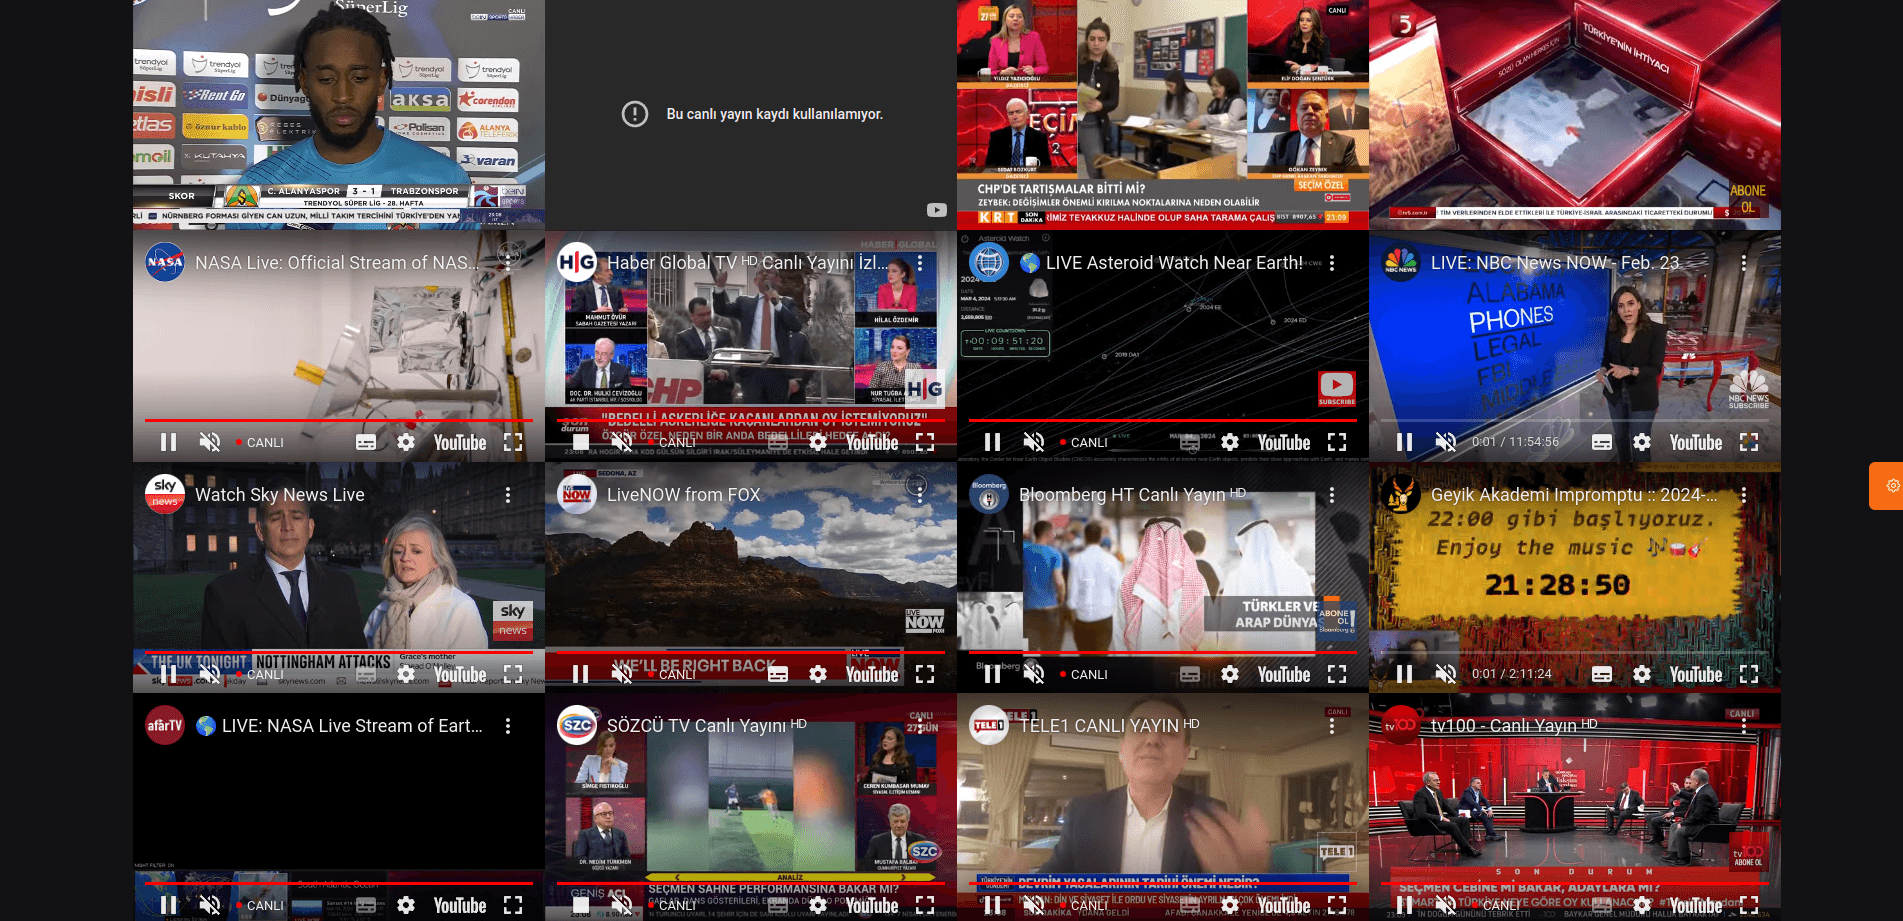This screenshot has height=921, width=1903.
Task: Open settings gear on Asteroid Watch player
Action: click(x=1230, y=442)
